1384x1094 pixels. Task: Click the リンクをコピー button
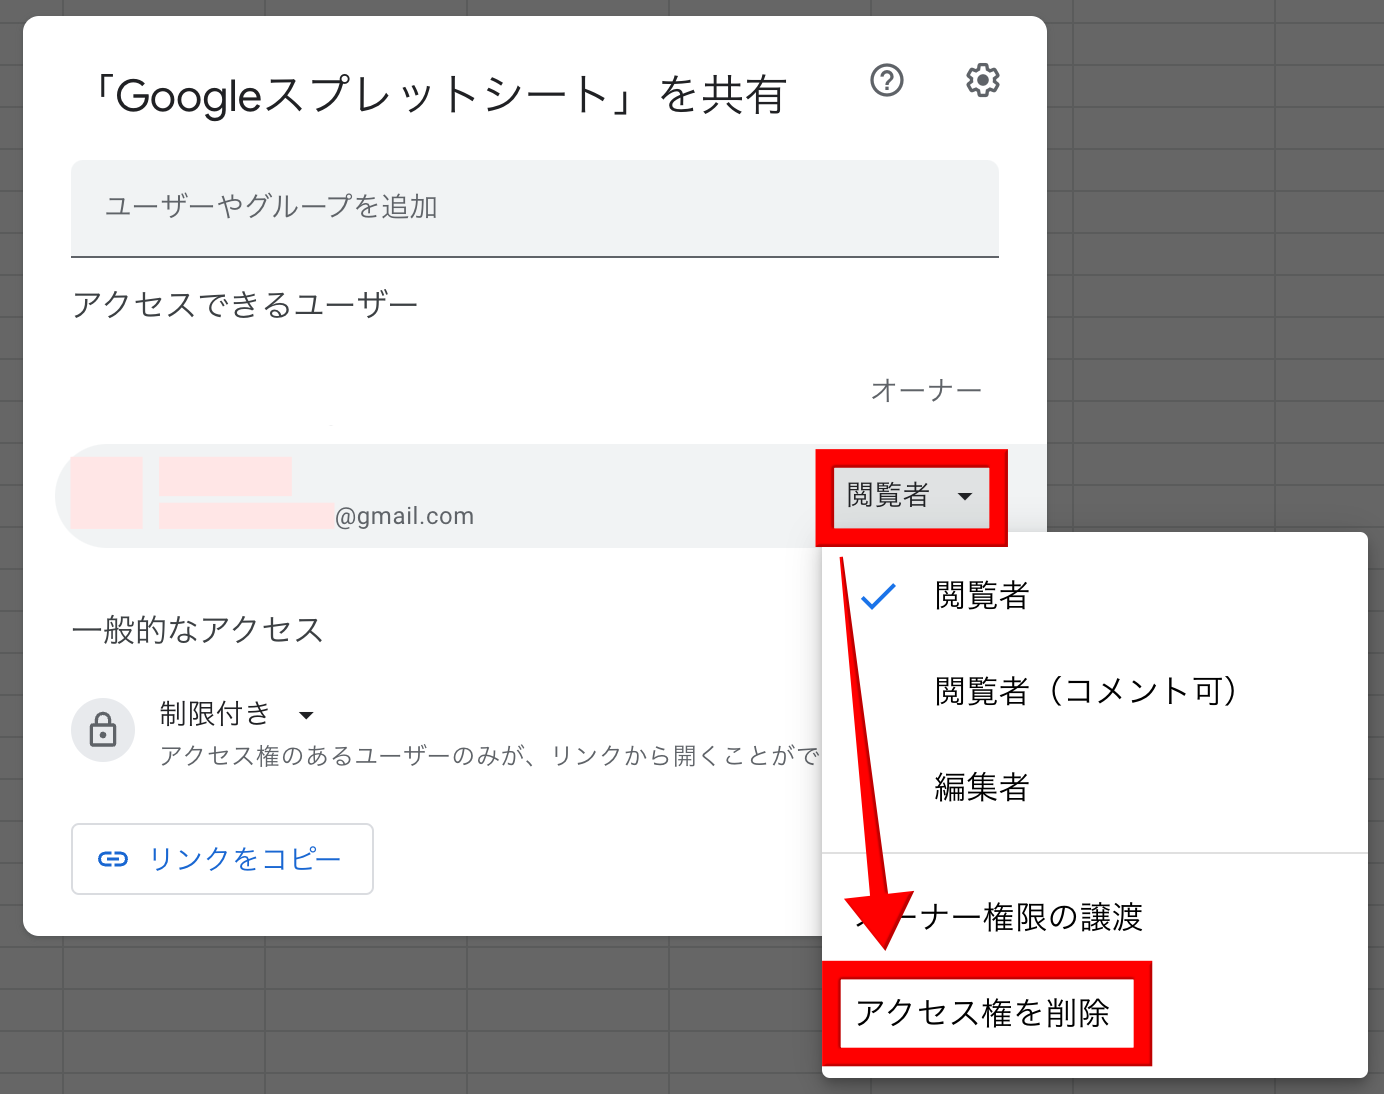(x=222, y=859)
